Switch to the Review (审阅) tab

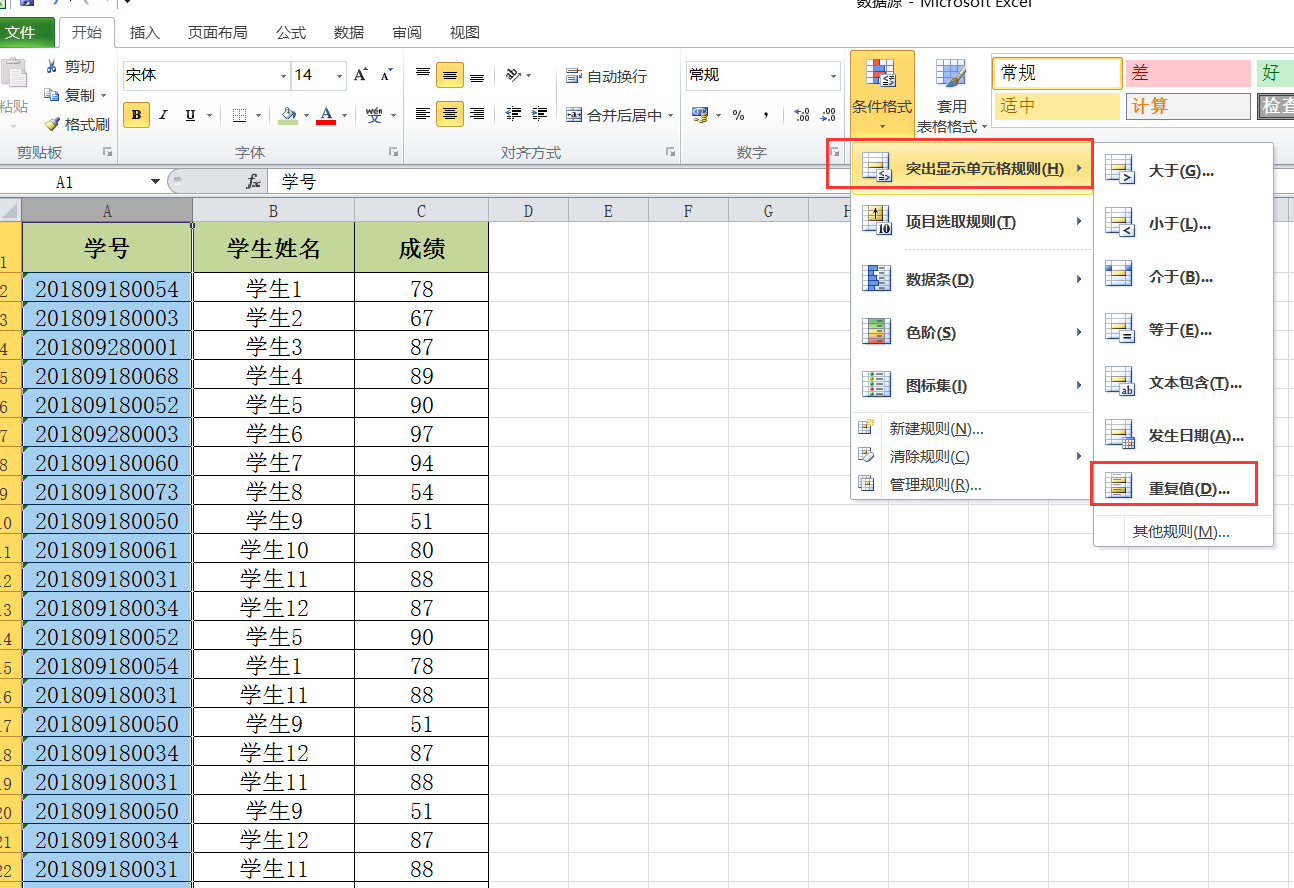coord(407,32)
